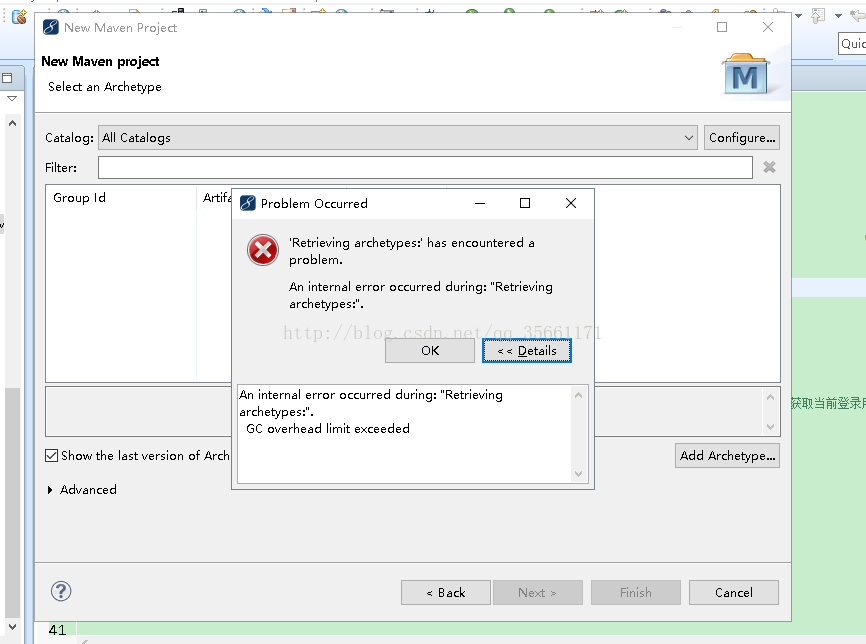Screen dimensions: 866x644
Task: Open catalog Configure settings
Action: point(742,138)
